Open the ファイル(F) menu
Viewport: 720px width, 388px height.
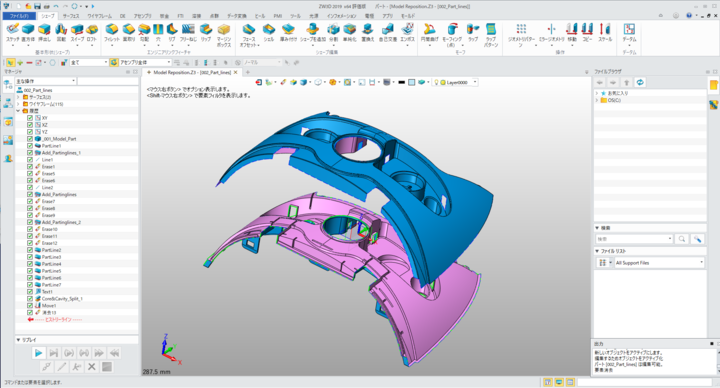pyautogui.click(x=19, y=16)
